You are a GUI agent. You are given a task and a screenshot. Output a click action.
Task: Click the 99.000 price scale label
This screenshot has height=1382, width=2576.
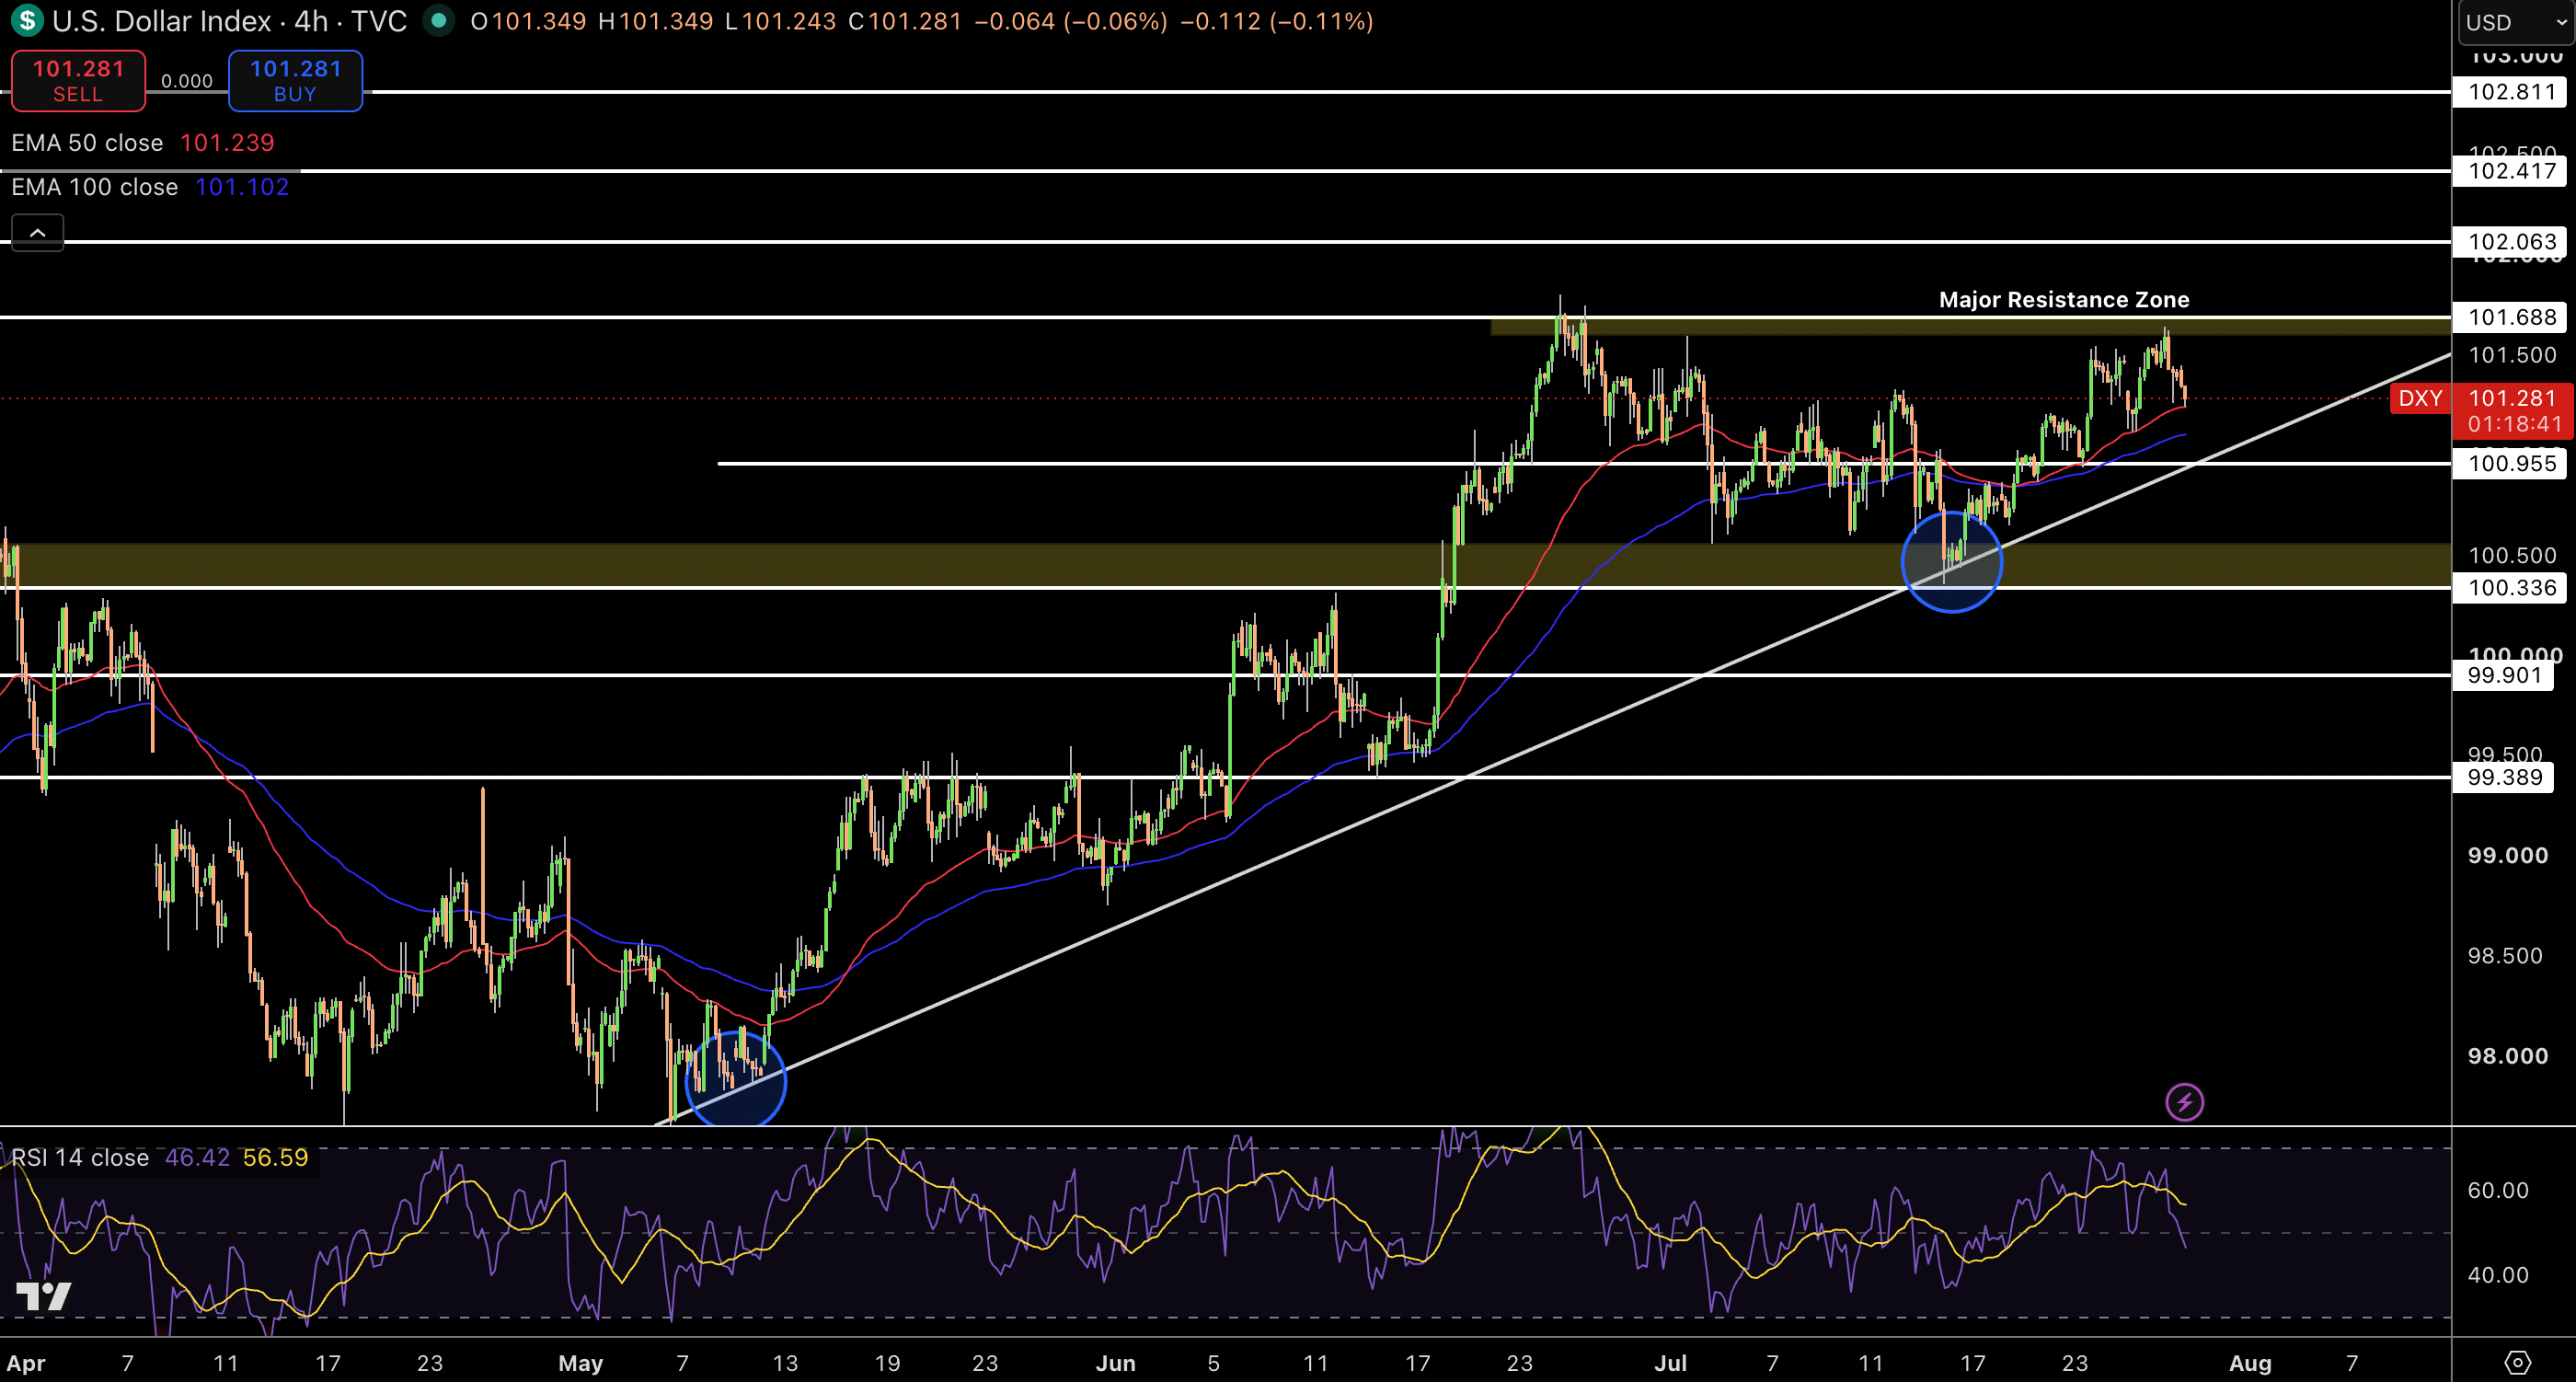pyautogui.click(x=2508, y=855)
